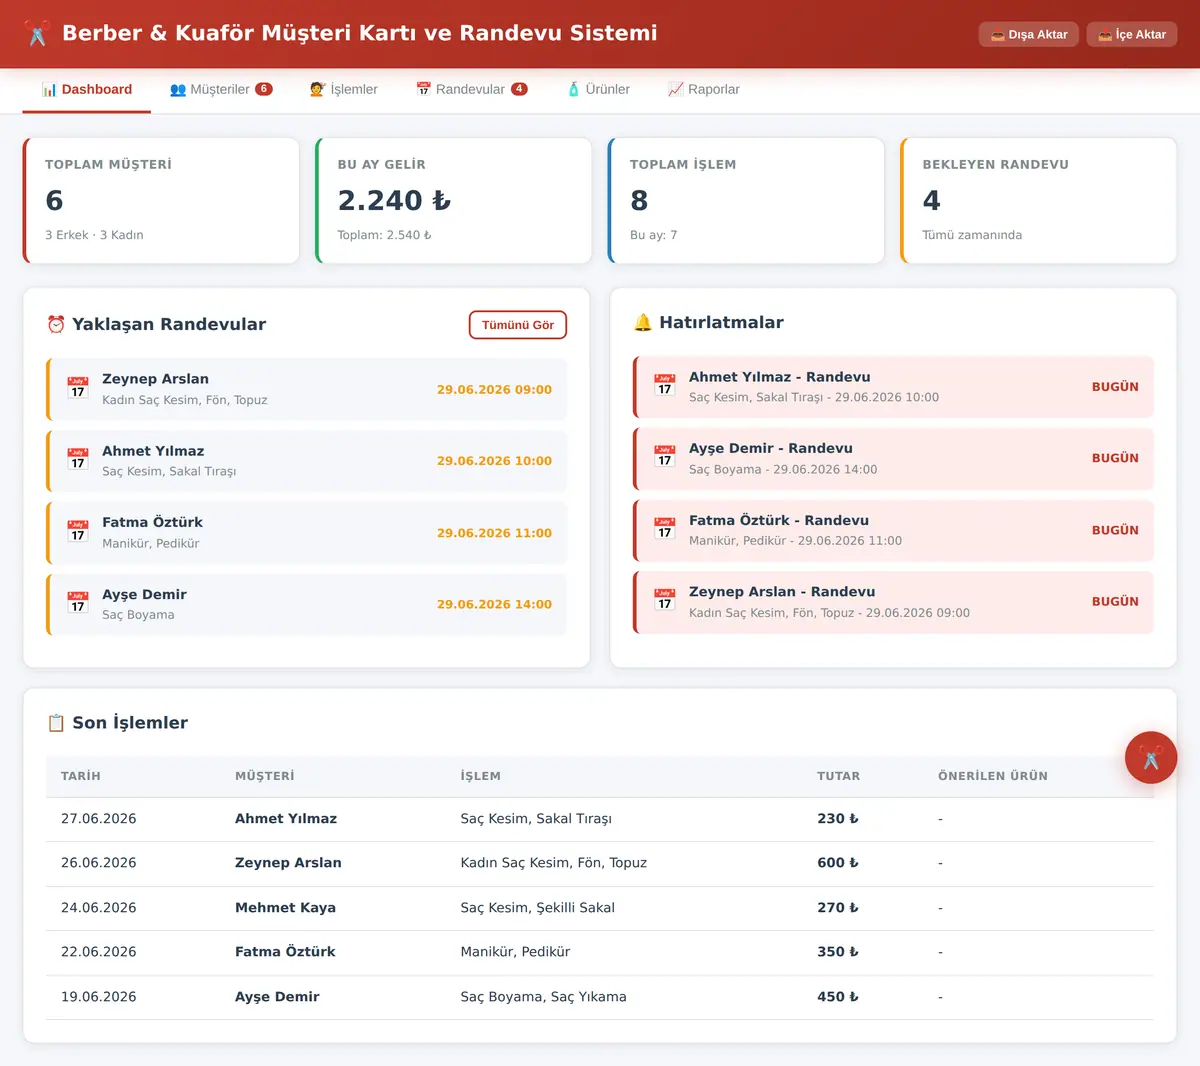Click the date '22.06.2026' in Son İşlemler
Viewport: 1200px width, 1066px height.
tap(99, 952)
